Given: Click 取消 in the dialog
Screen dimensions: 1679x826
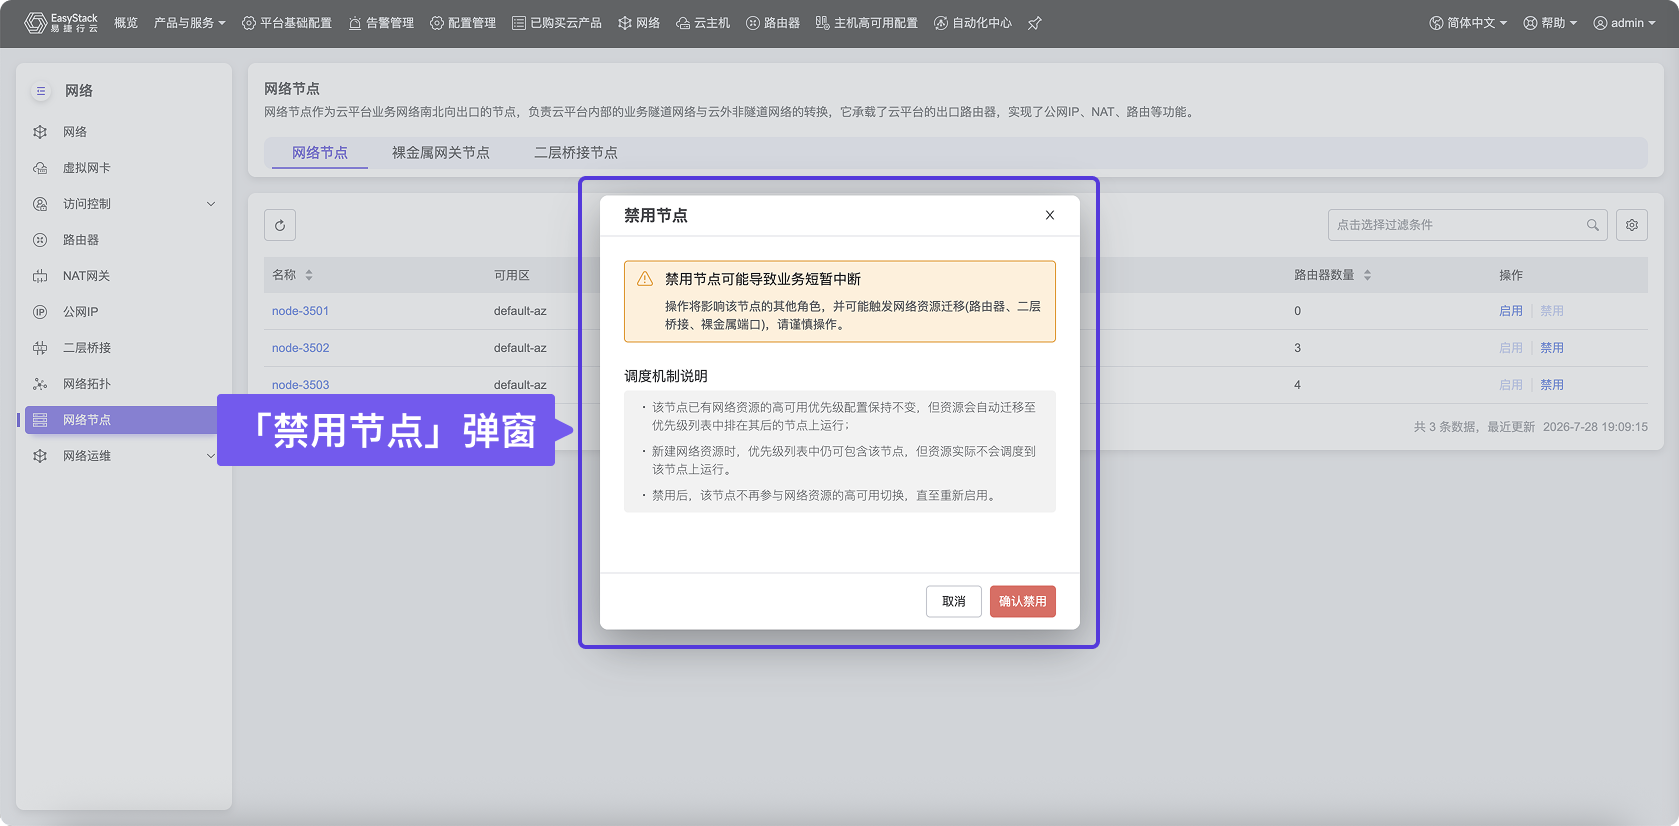Looking at the screenshot, I should pos(954,601).
